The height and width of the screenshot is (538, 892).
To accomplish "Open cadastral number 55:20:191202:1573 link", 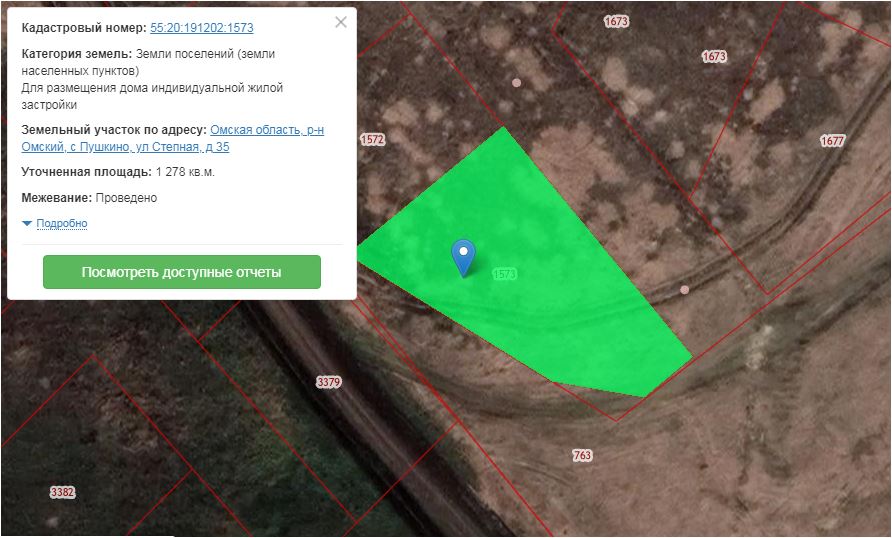I will [202, 28].
